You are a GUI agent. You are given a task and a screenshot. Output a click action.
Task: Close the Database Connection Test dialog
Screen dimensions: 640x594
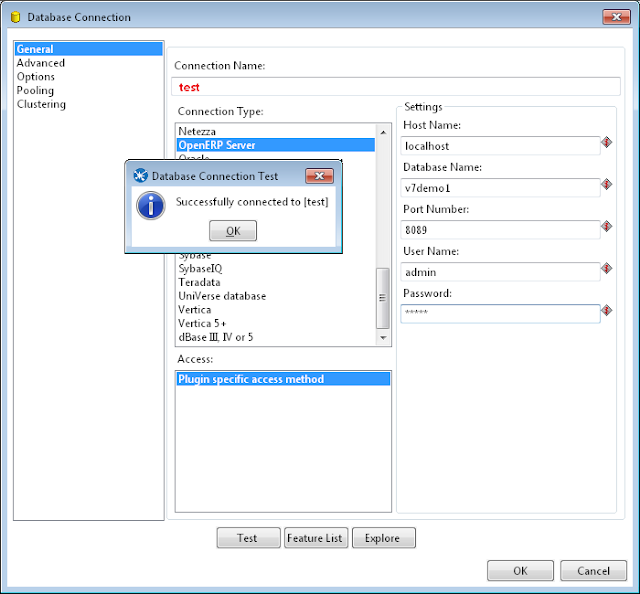coord(320,176)
